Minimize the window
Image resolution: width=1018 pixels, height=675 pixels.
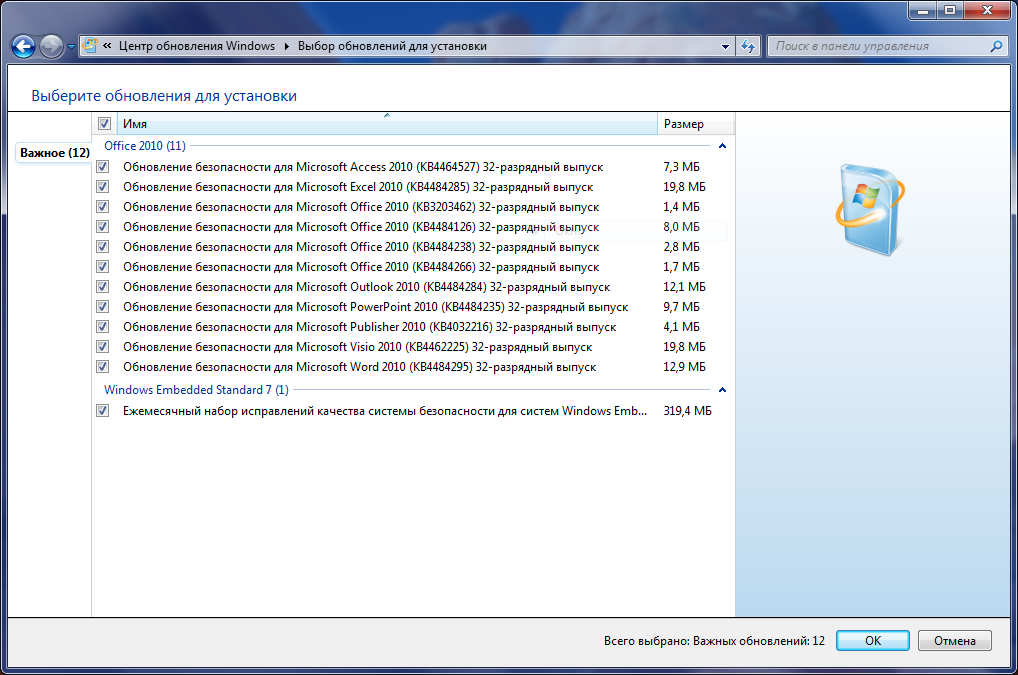923,10
